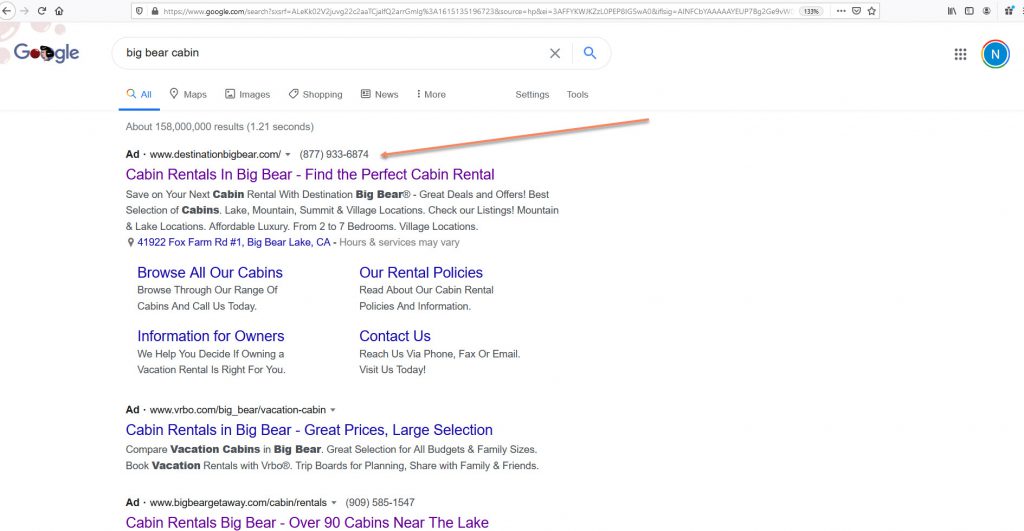Click the phone number (877) 933-6874
The height and width of the screenshot is (531, 1024).
coord(334,154)
